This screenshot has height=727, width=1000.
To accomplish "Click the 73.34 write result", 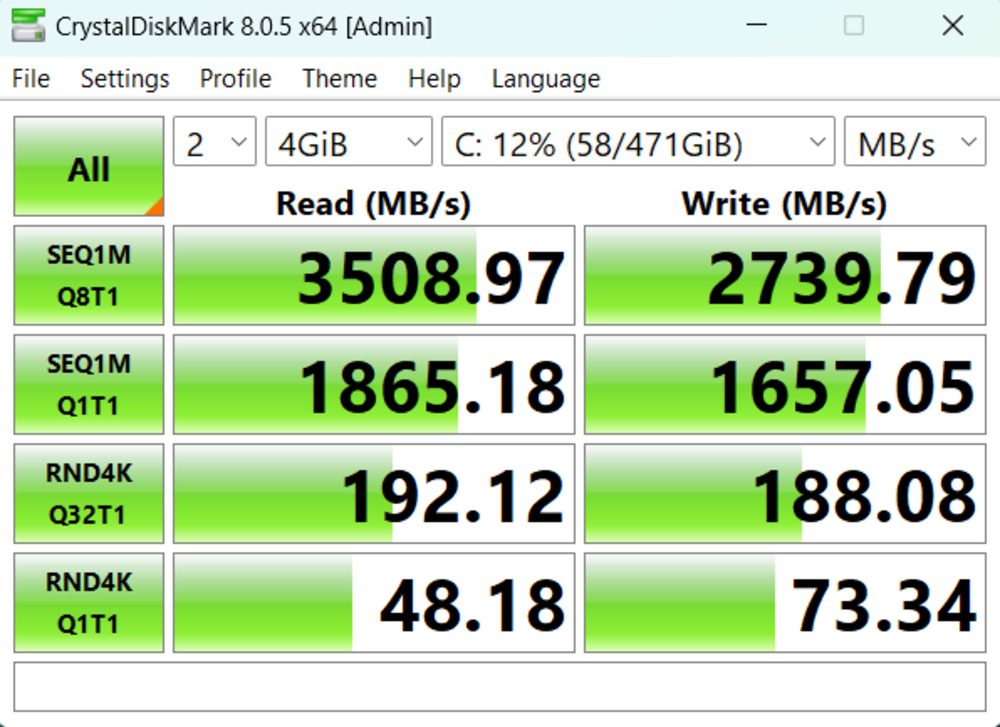I will [x=785, y=603].
